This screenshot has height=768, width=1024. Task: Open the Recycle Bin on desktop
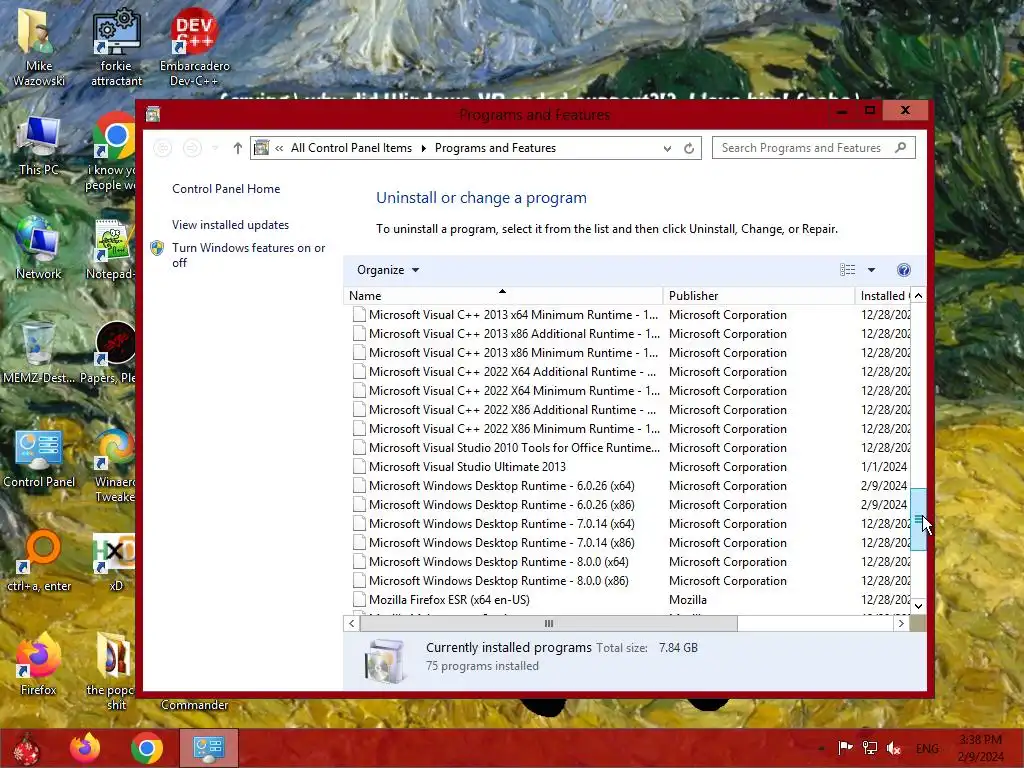pyautogui.click(x=38, y=353)
